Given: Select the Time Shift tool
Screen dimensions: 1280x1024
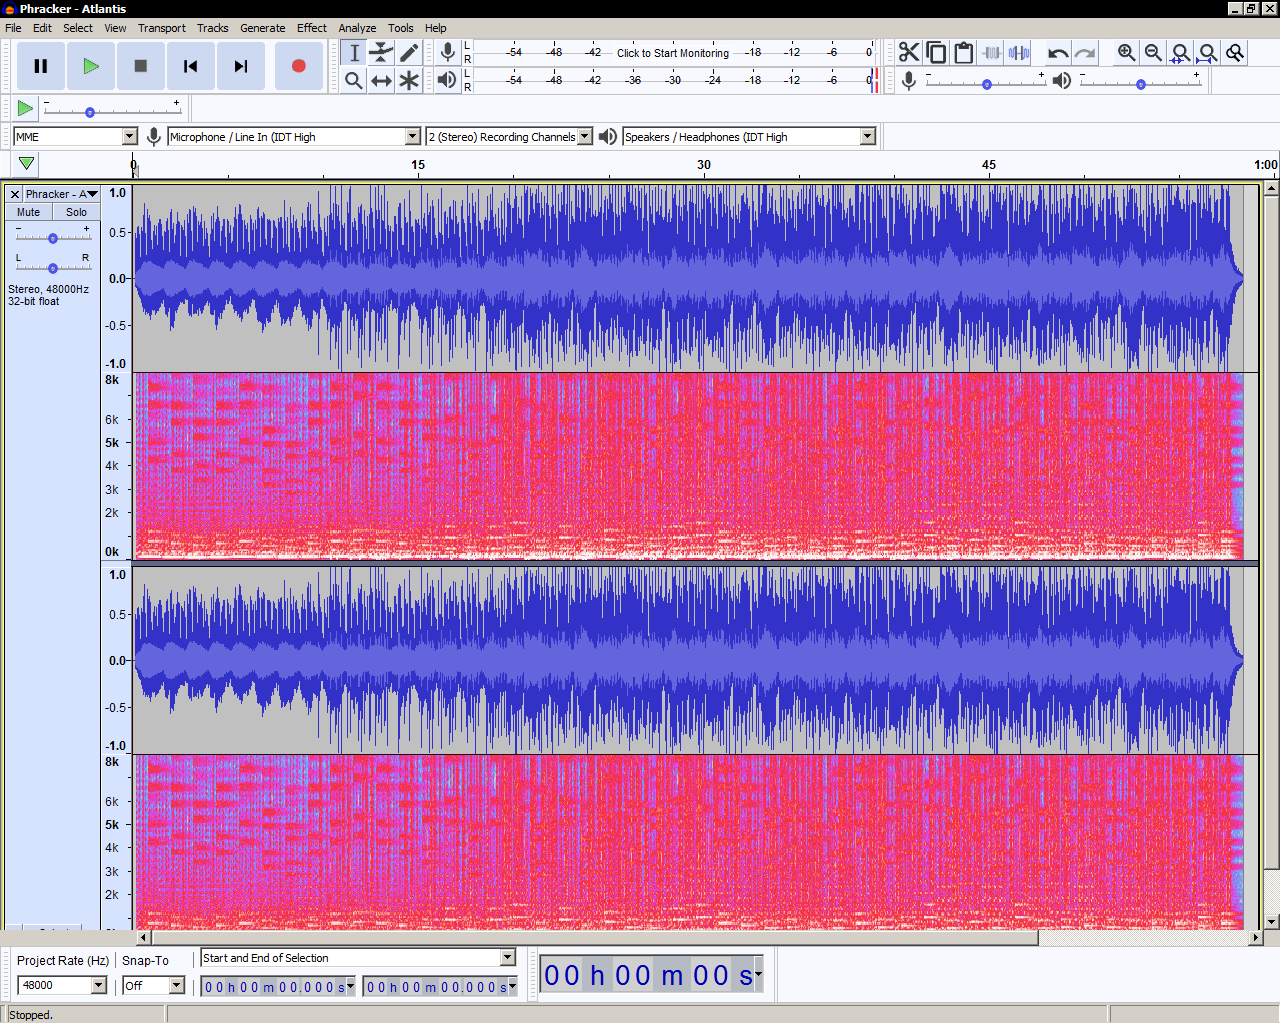Looking at the screenshot, I should tap(381, 80).
